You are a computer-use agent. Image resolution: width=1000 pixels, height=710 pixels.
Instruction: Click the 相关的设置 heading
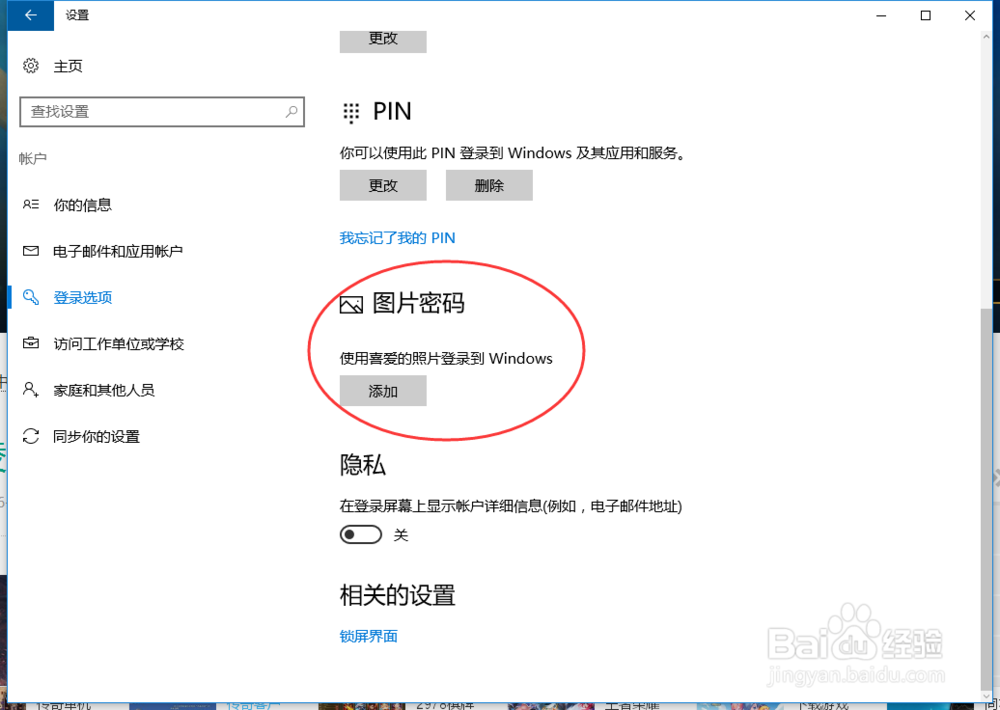coord(397,595)
